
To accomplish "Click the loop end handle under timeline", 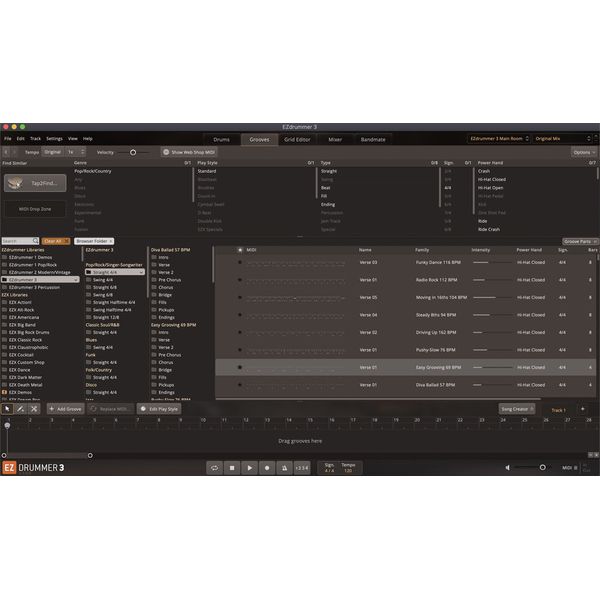I will coord(90,455).
